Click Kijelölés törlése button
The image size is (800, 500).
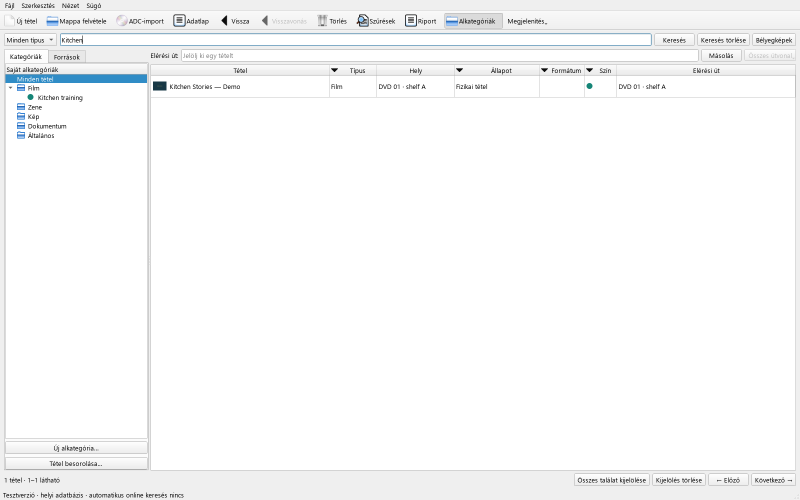pos(679,480)
